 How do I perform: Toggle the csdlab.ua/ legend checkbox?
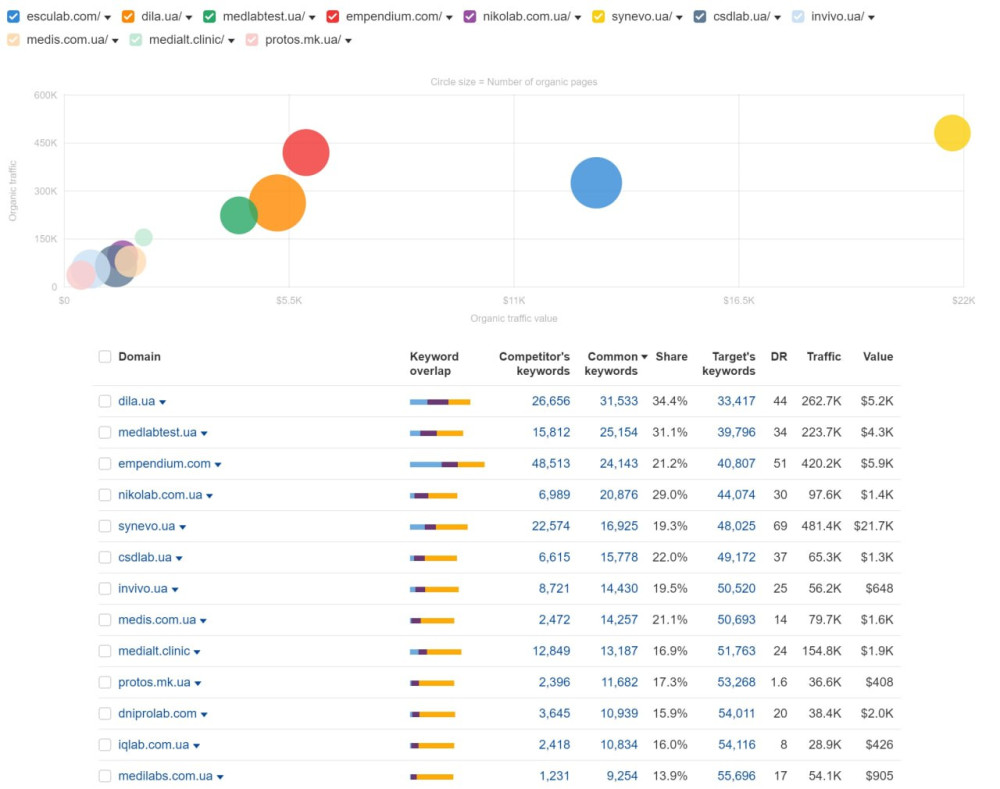(700, 17)
